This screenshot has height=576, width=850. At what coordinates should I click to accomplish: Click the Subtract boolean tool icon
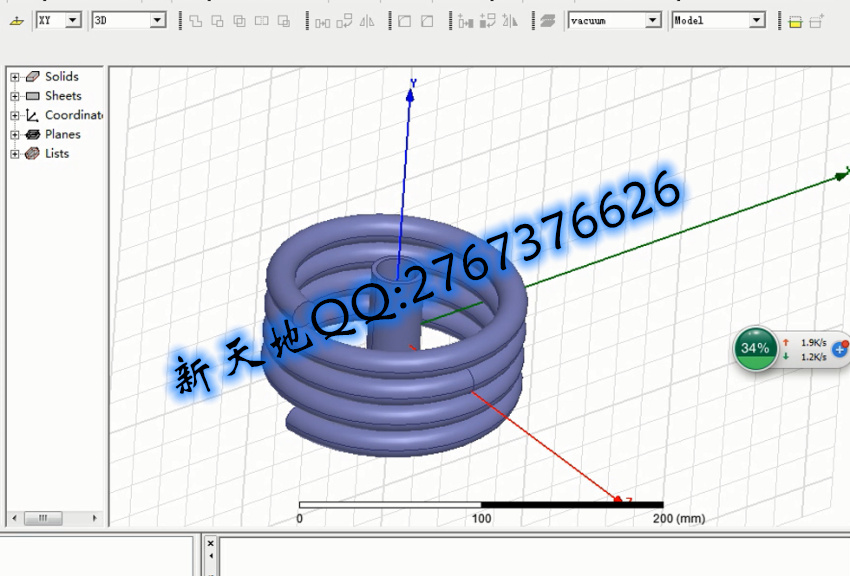point(217,20)
